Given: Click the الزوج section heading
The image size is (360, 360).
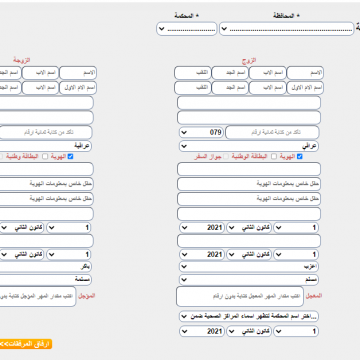Looking at the screenshot, I should tap(249, 60).
